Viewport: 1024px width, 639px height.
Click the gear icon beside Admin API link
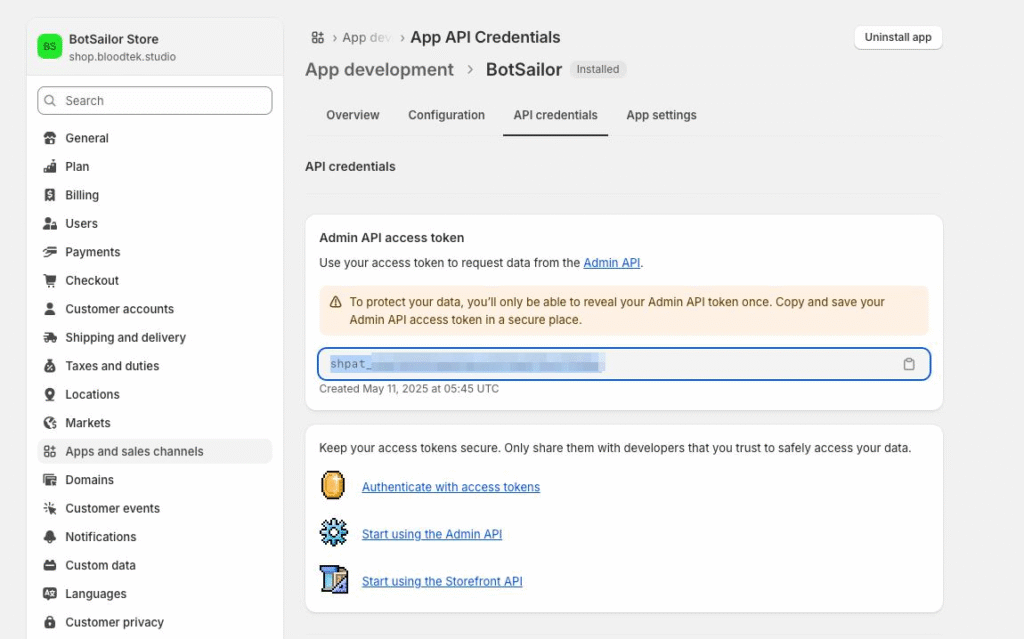click(x=334, y=532)
